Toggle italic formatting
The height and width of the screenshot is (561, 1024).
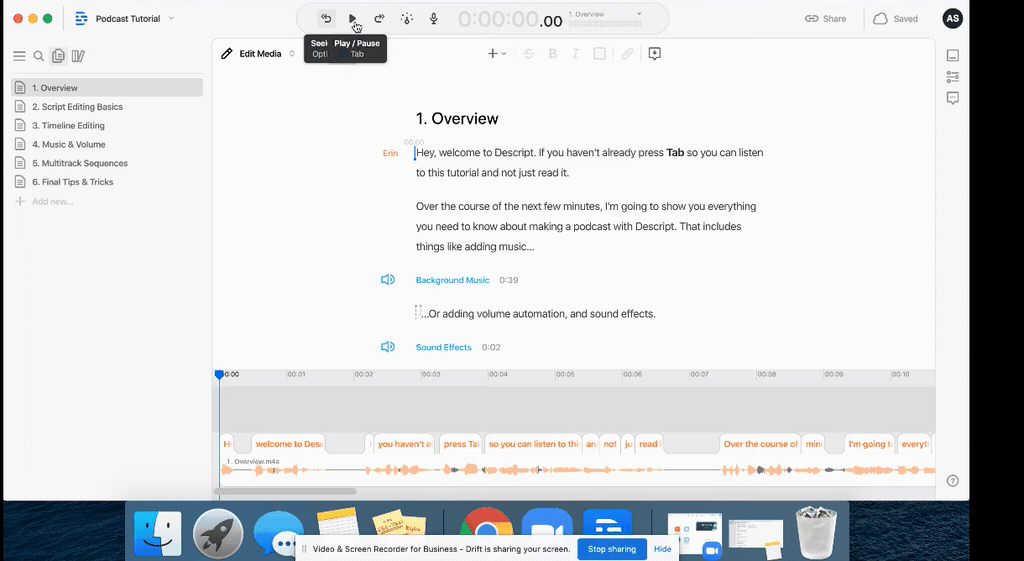(x=575, y=54)
